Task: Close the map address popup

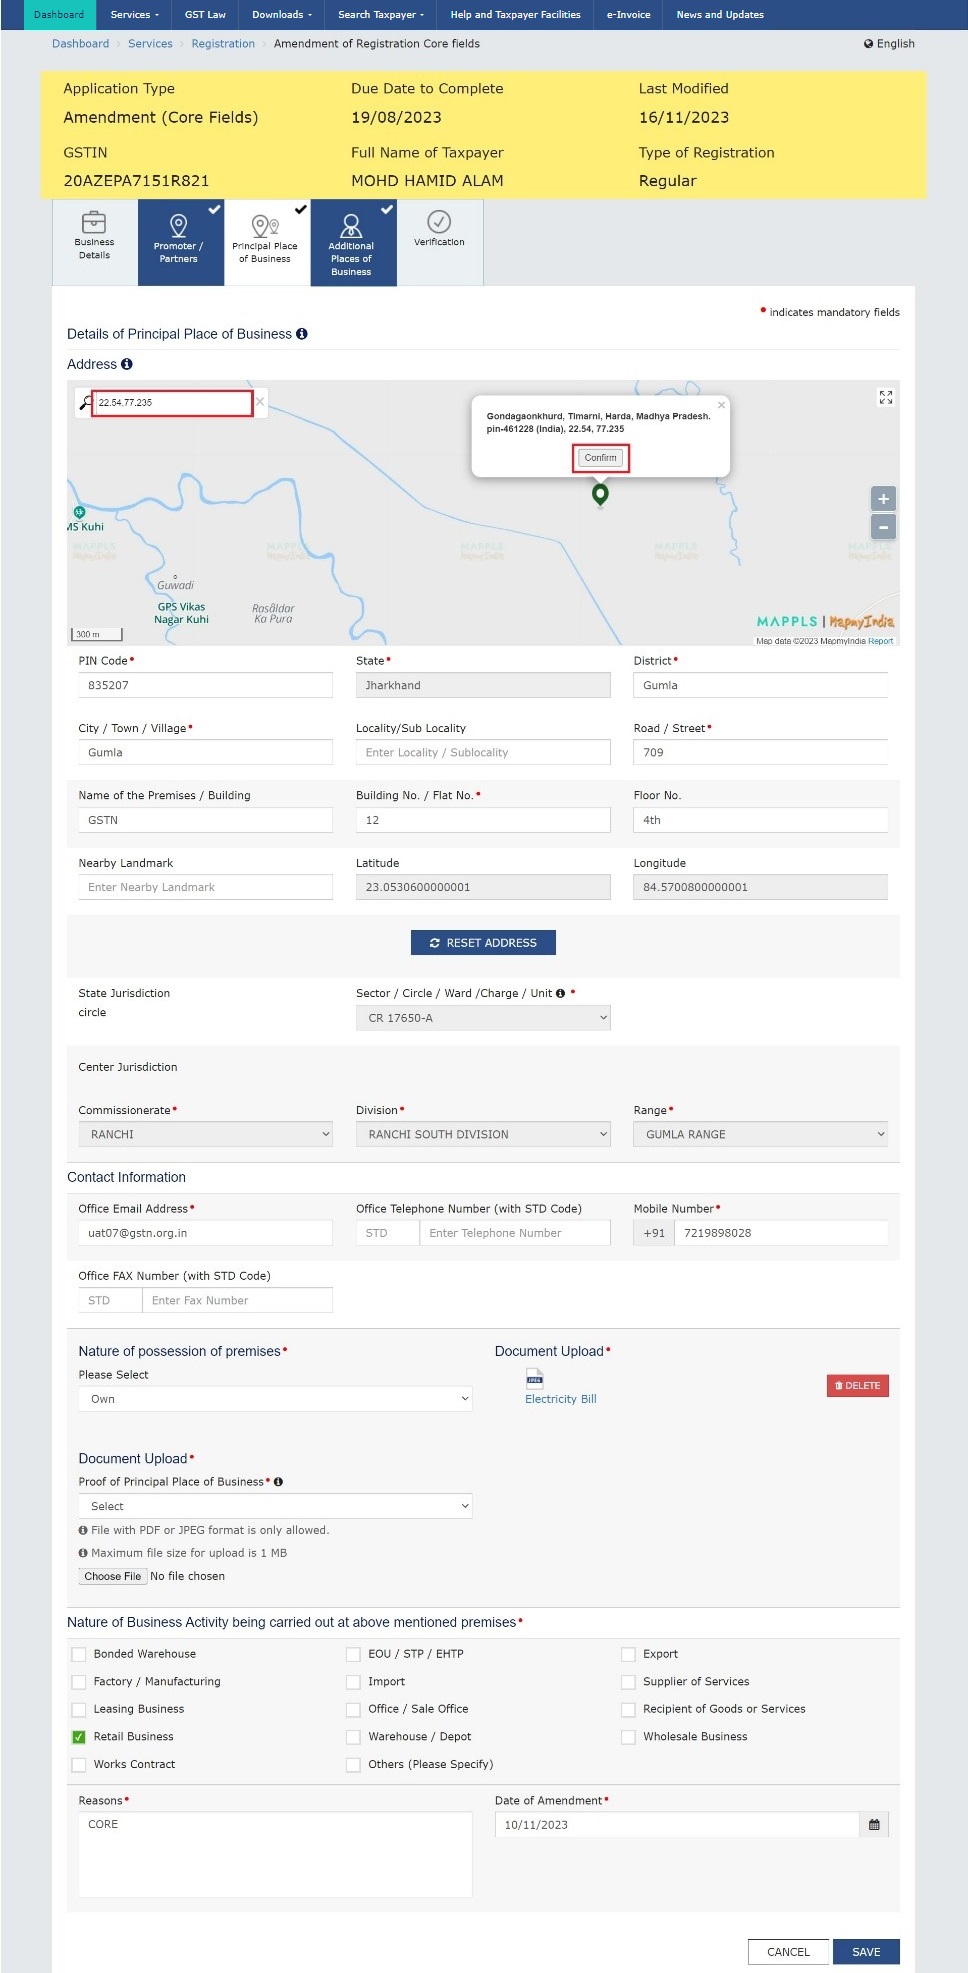Action: coord(721,405)
